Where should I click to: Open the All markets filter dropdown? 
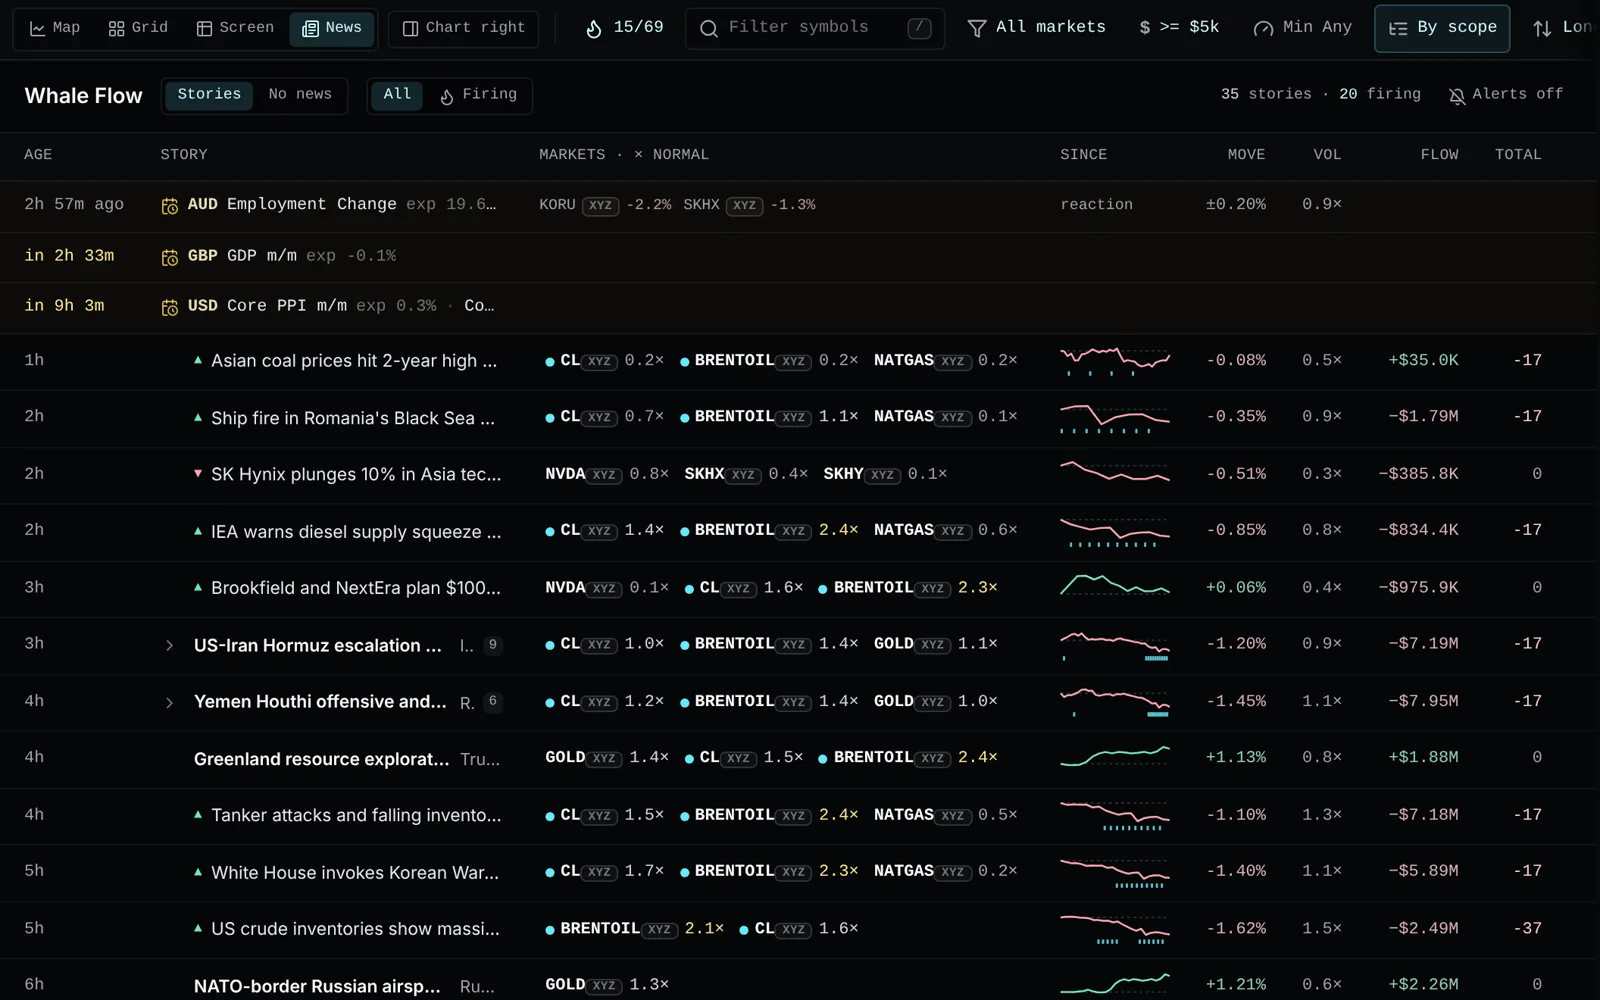(x=1036, y=28)
